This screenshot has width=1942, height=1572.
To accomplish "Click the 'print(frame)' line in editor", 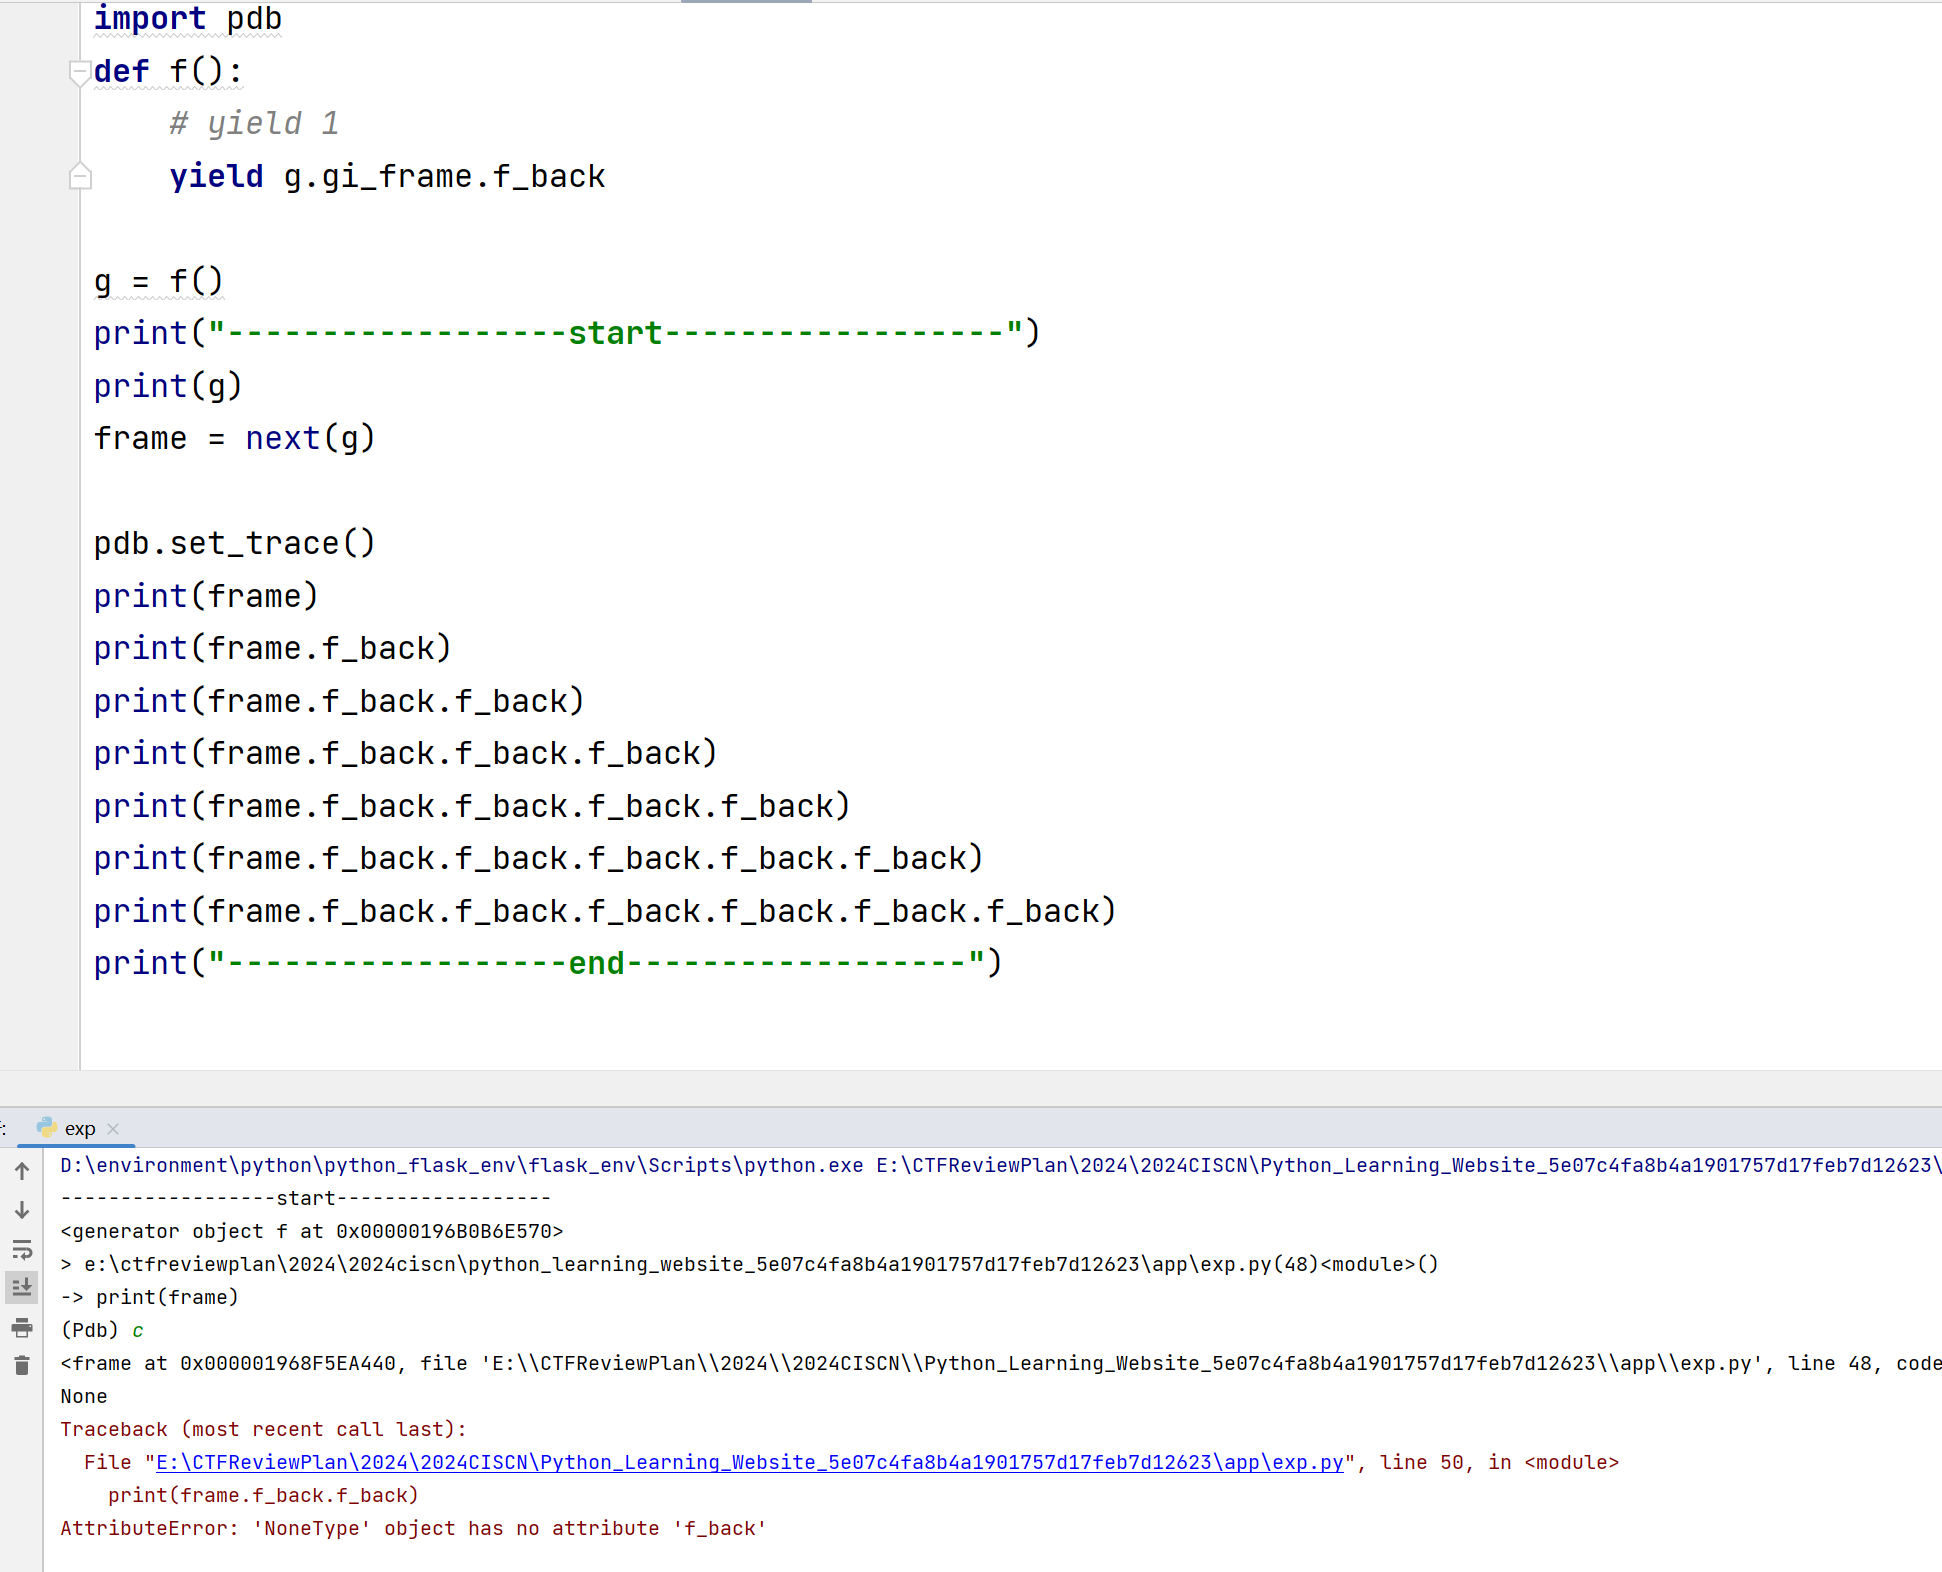I will click(206, 596).
